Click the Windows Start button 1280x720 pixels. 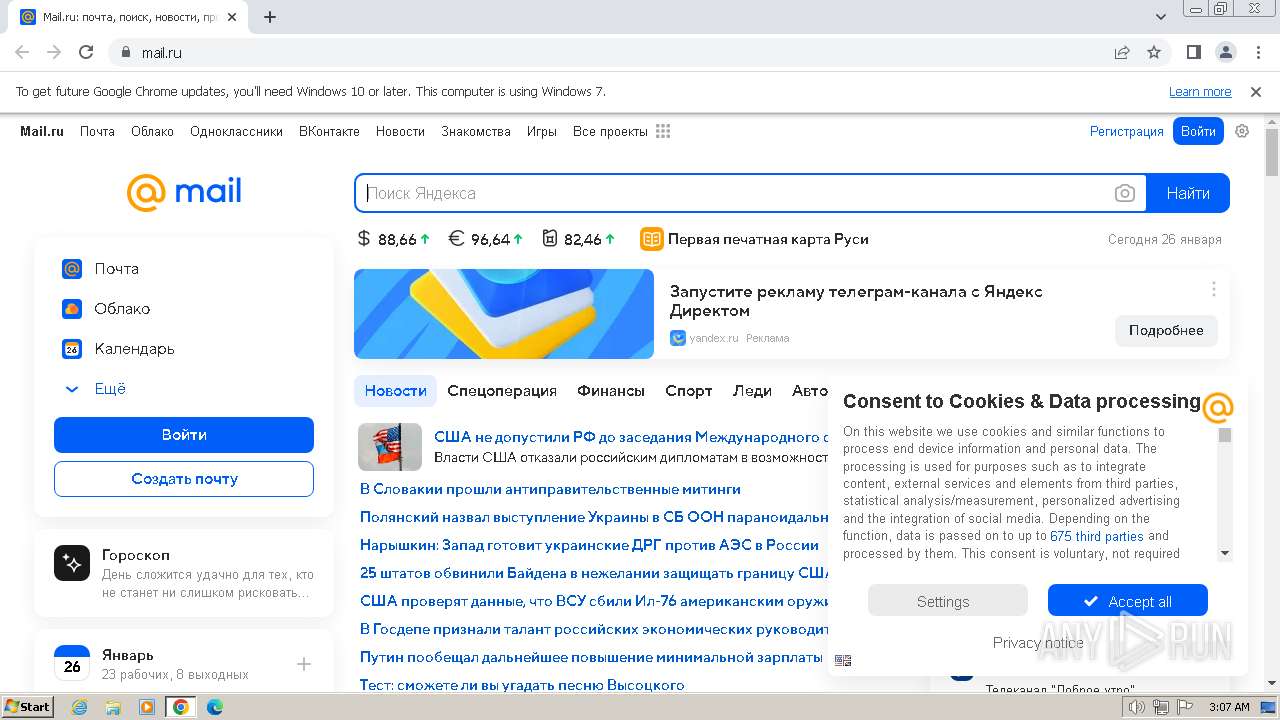click(x=27, y=706)
